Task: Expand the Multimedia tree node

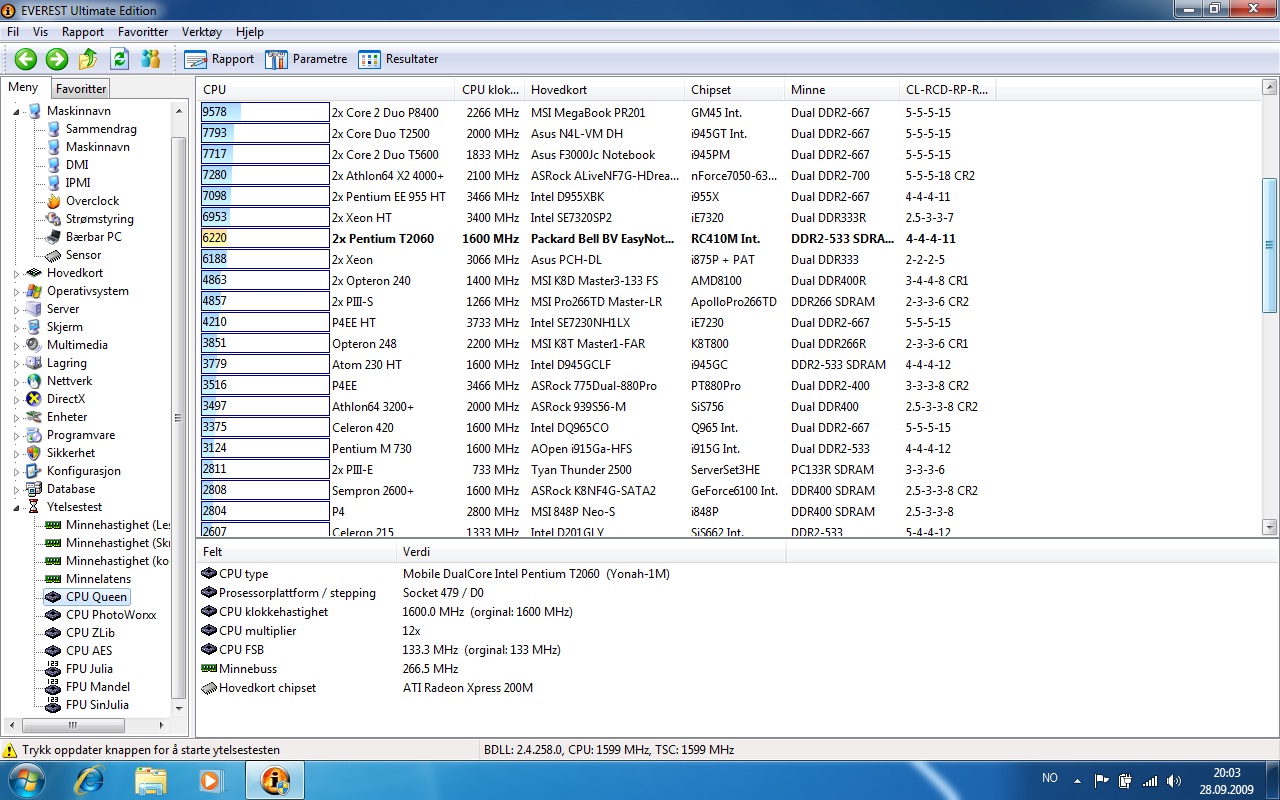Action: (x=16, y=345)
